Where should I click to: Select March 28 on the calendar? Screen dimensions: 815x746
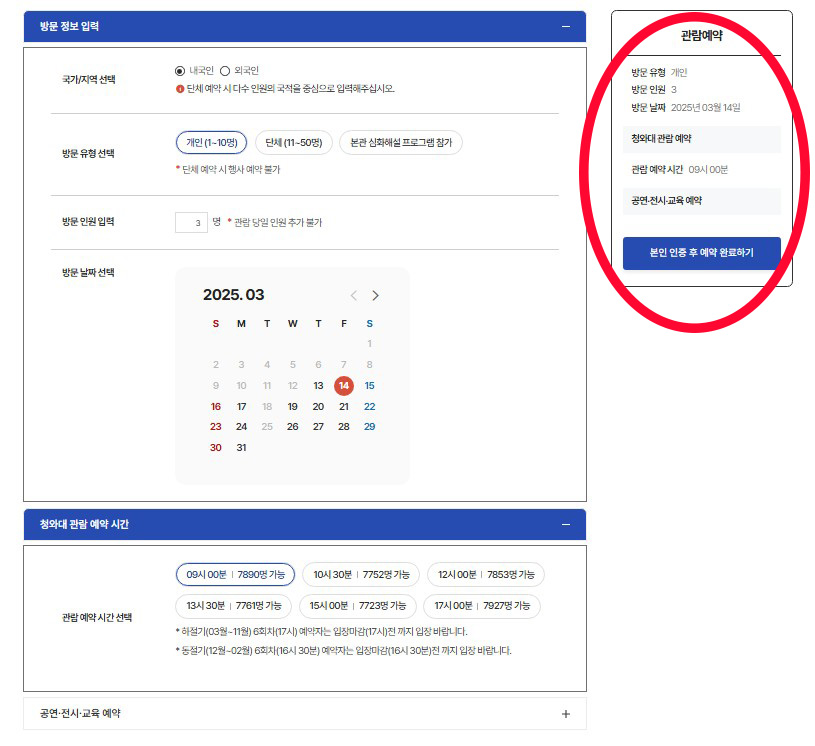[344, 427]
